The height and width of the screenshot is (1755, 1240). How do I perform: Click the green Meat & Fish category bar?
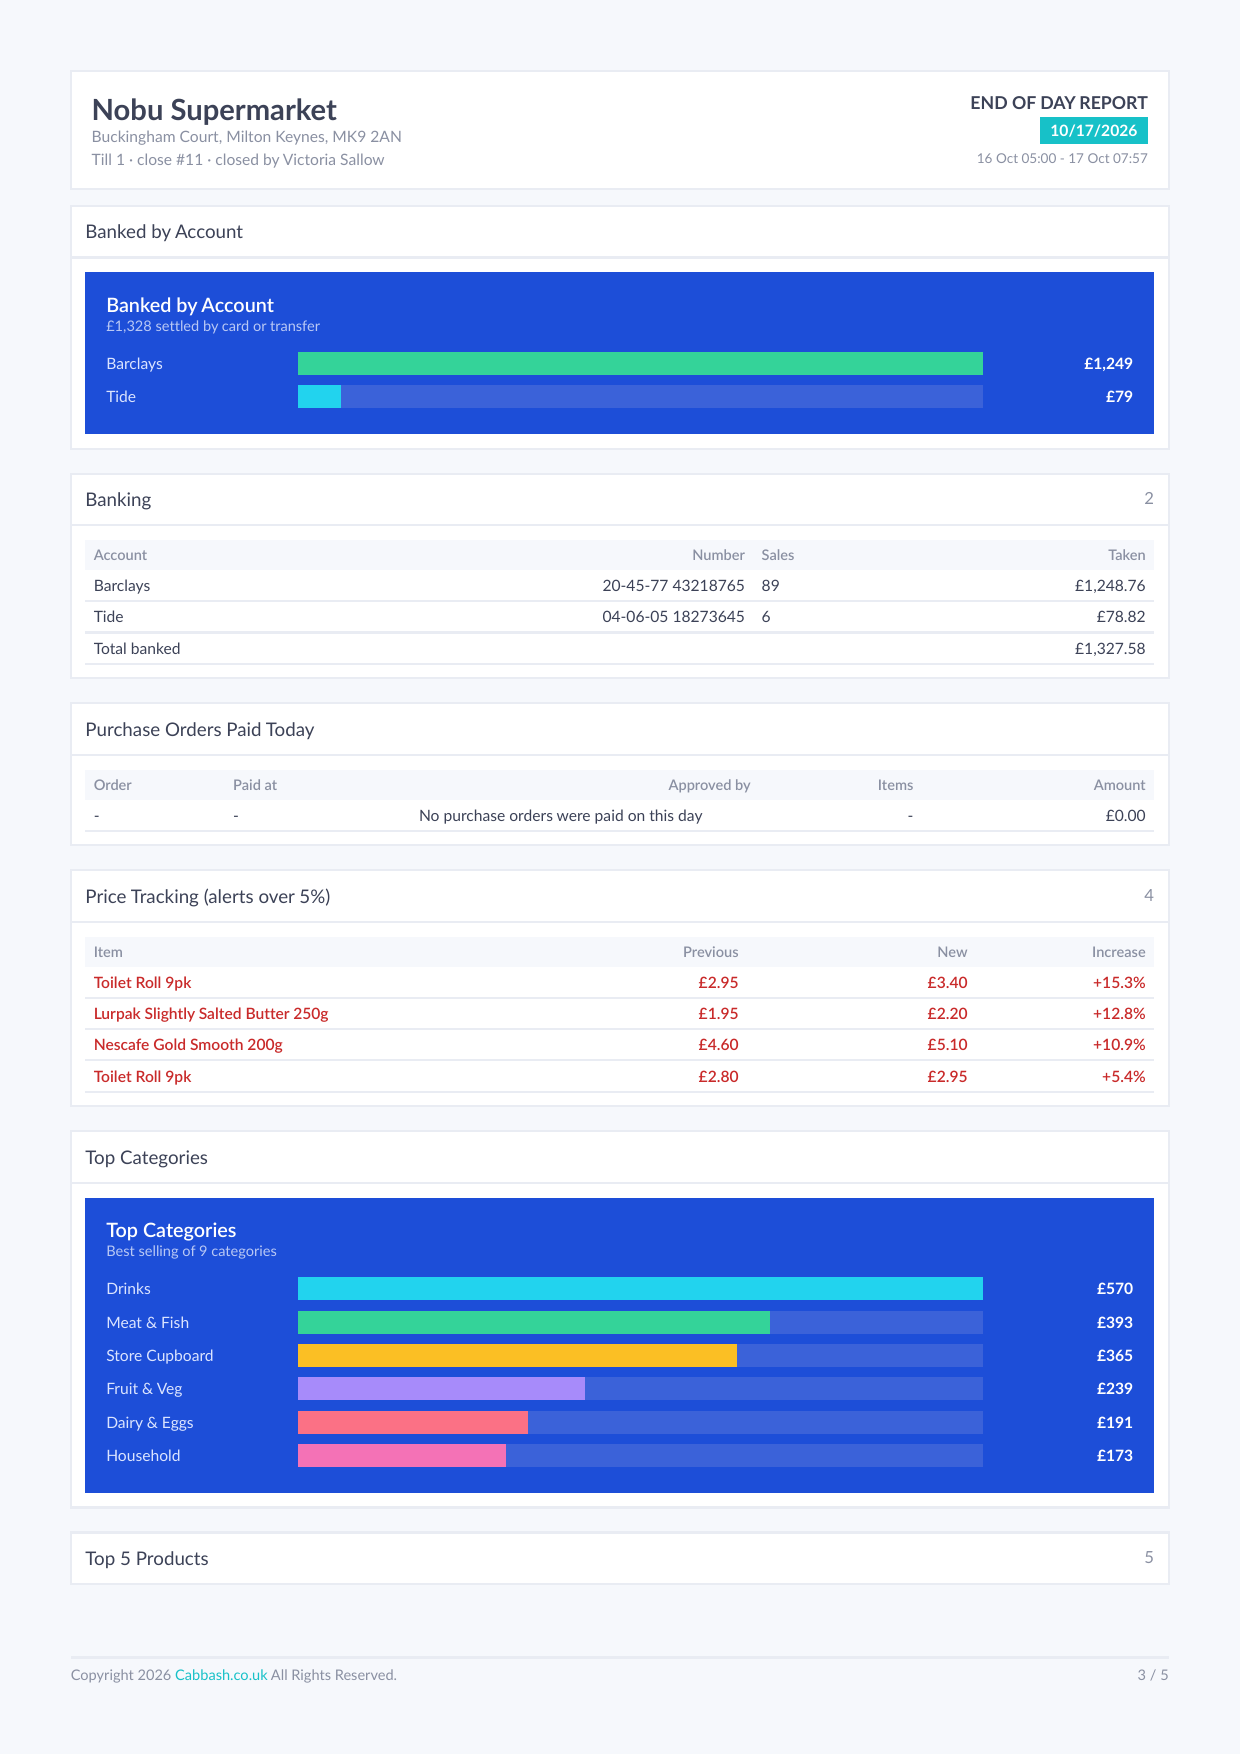pyautogui.click(x=534, y=1323)
